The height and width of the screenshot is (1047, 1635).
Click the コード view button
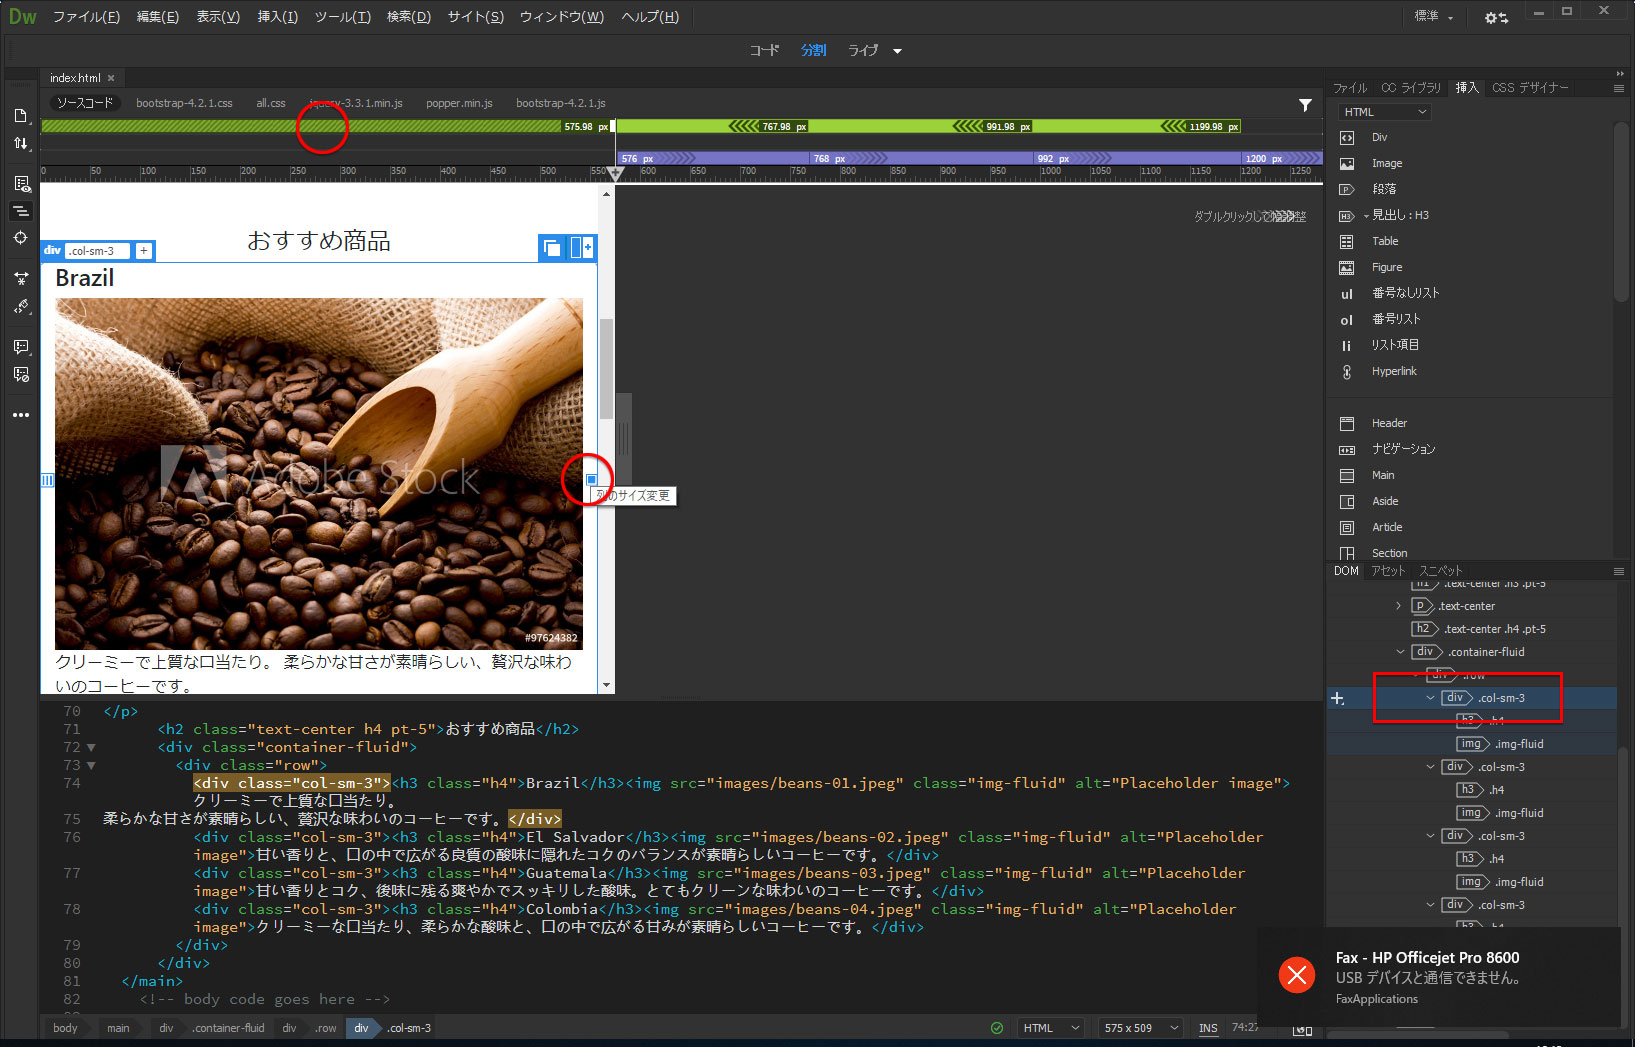tap(764, 50)
